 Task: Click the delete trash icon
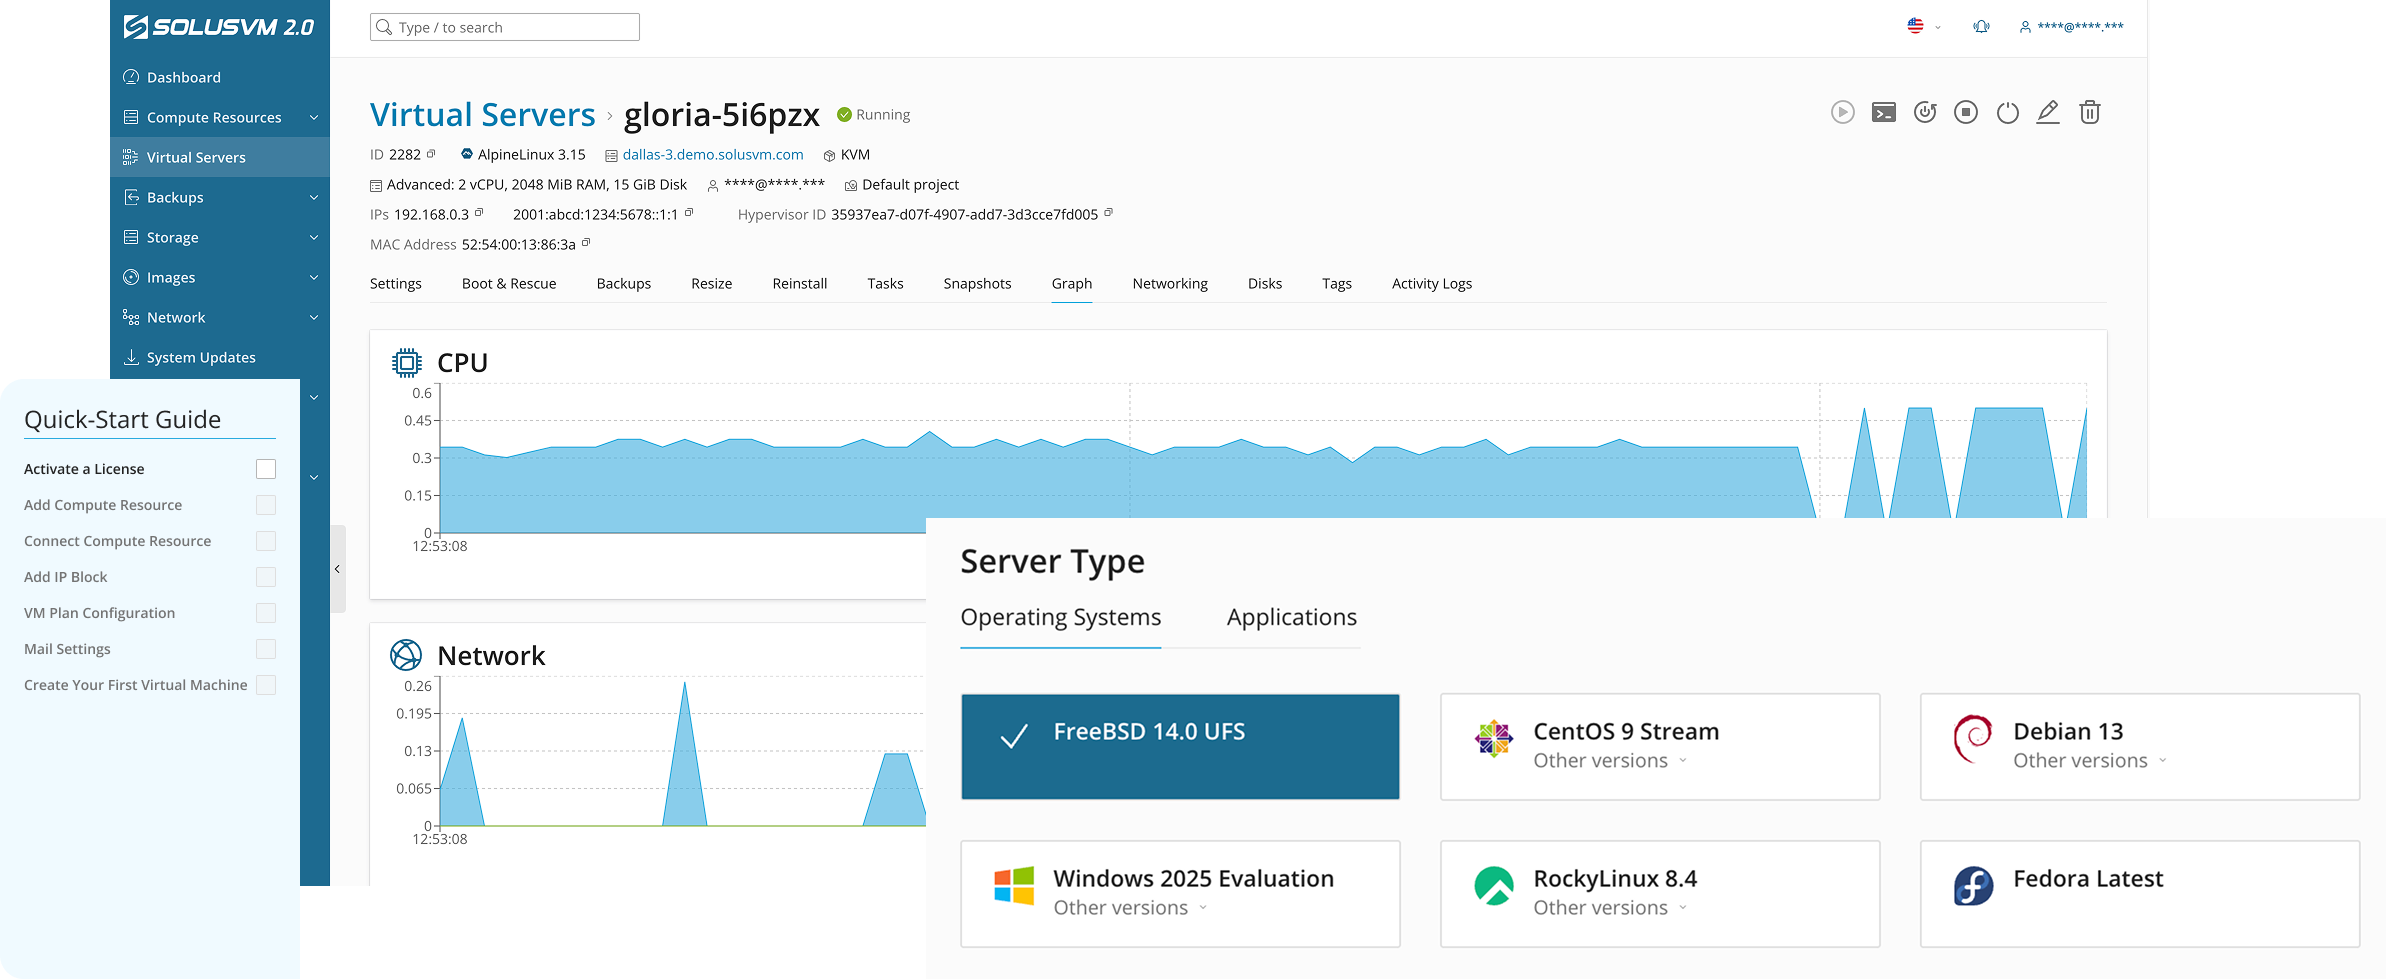(x=2090, y=113)
